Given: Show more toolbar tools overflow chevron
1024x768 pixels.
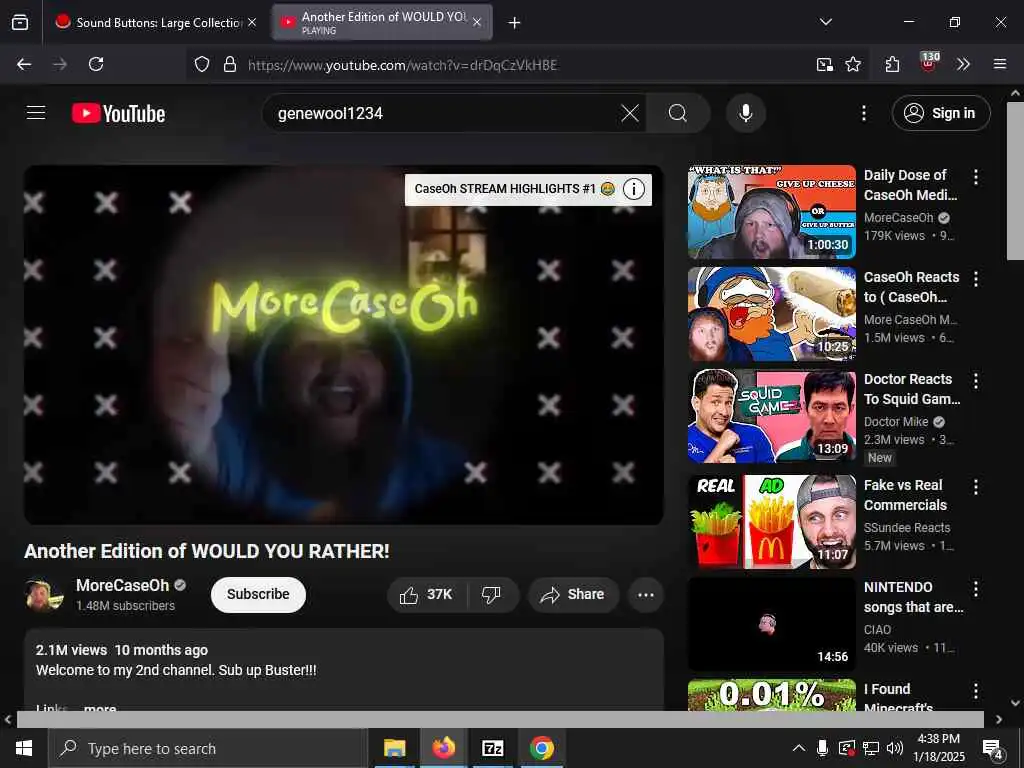Looking at the screenshot, I should pyautogui.click(x=963, y=64).
